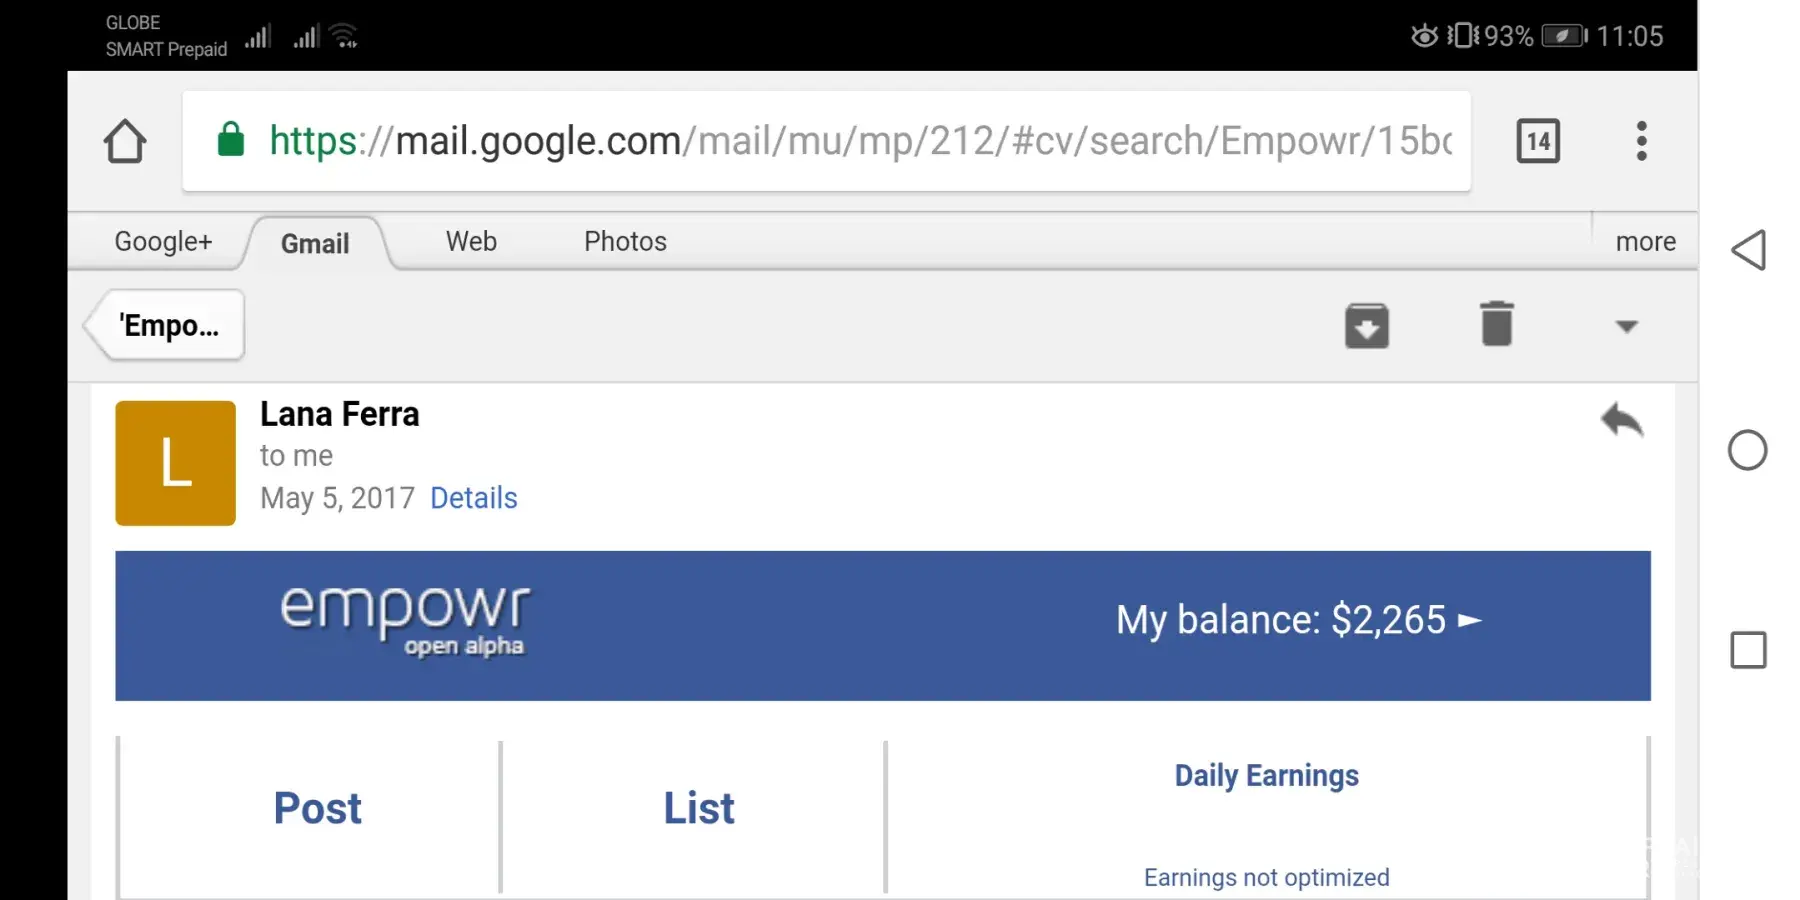Image resolution: width=1800 pixels, height=900 pixels.
Task: Tap the Android back navigation button
Action: coord(1748,250)
